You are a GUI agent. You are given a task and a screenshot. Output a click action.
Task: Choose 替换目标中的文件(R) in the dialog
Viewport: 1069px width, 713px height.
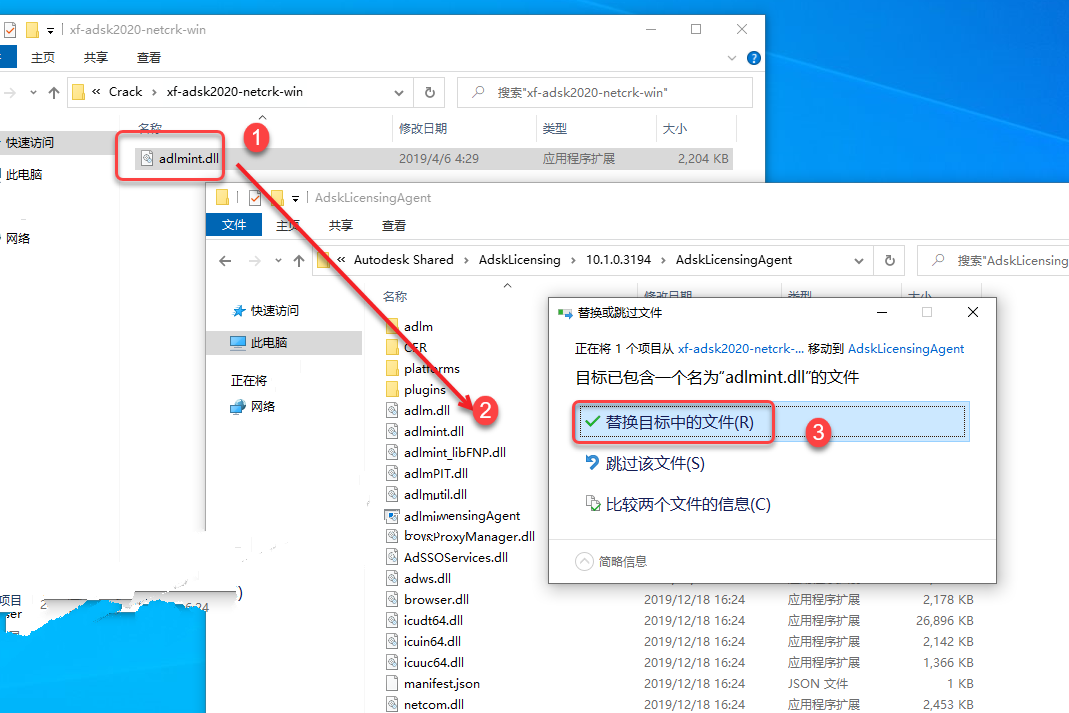[x=771, y=422]
